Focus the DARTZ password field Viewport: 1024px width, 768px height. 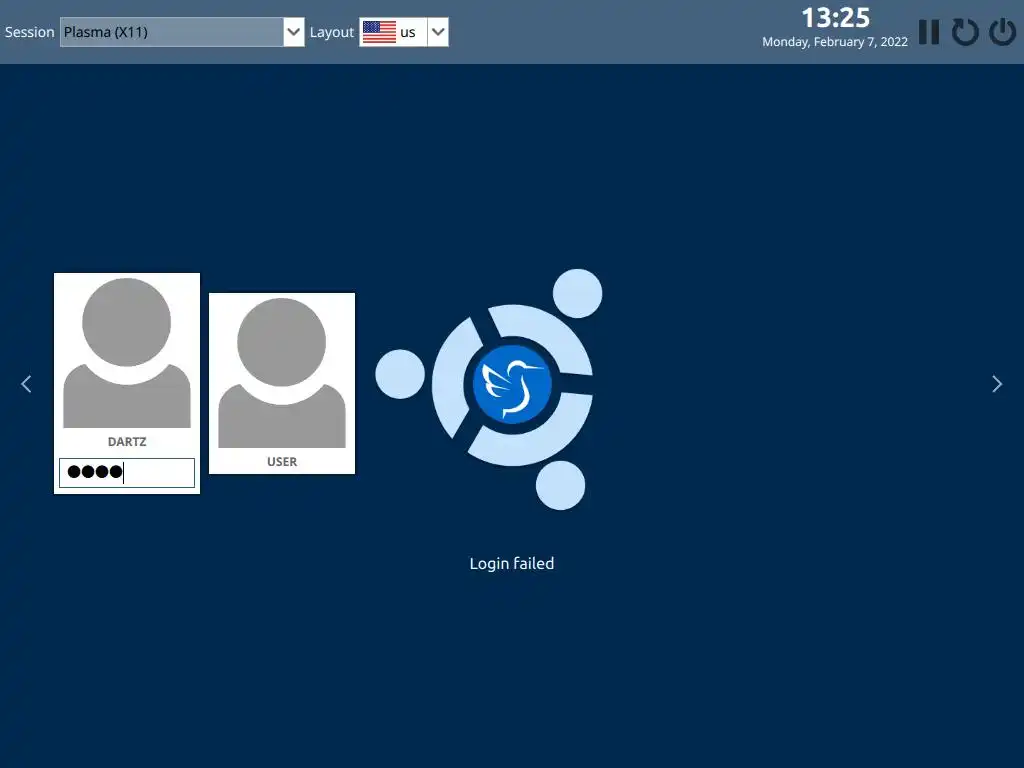[x=127, y=473]
